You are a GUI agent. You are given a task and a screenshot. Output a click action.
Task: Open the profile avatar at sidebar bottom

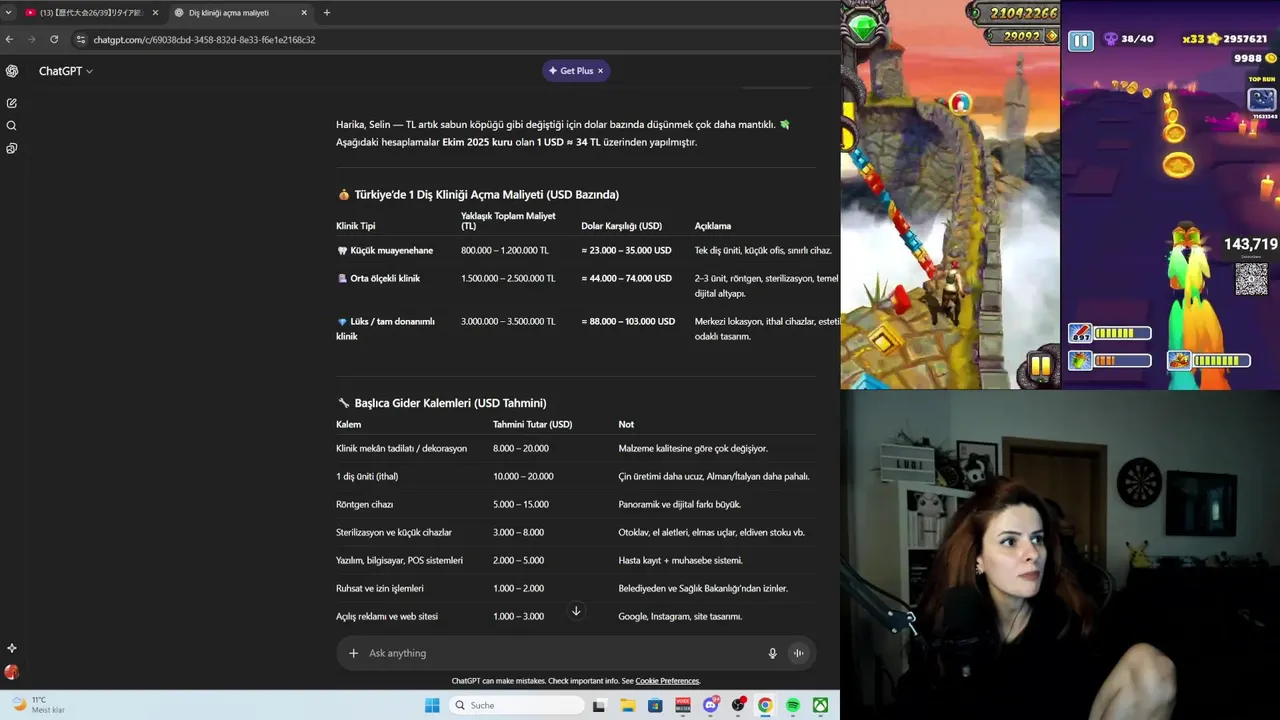pyautogui.click(x=12, y=672)
